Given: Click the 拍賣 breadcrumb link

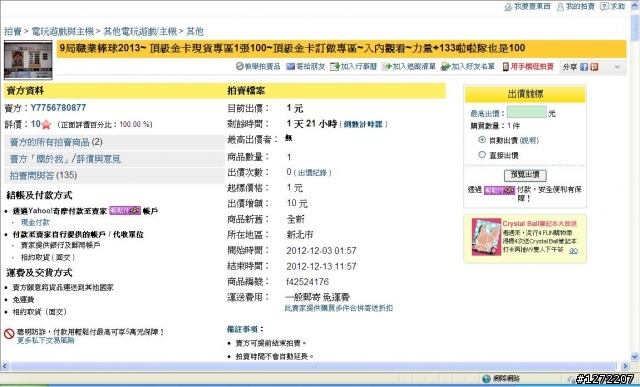Looking at the screenshot, I should coord(13,31).
